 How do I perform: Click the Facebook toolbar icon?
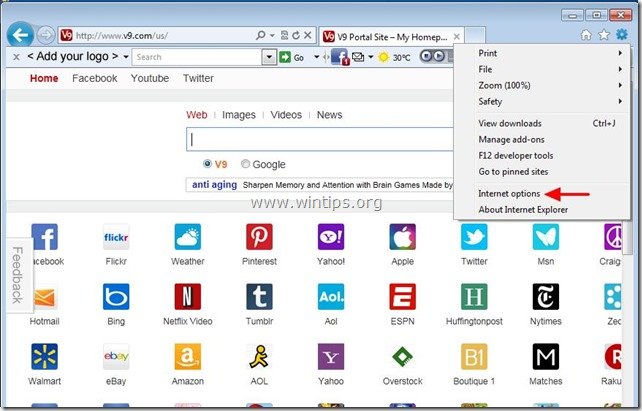339,57
